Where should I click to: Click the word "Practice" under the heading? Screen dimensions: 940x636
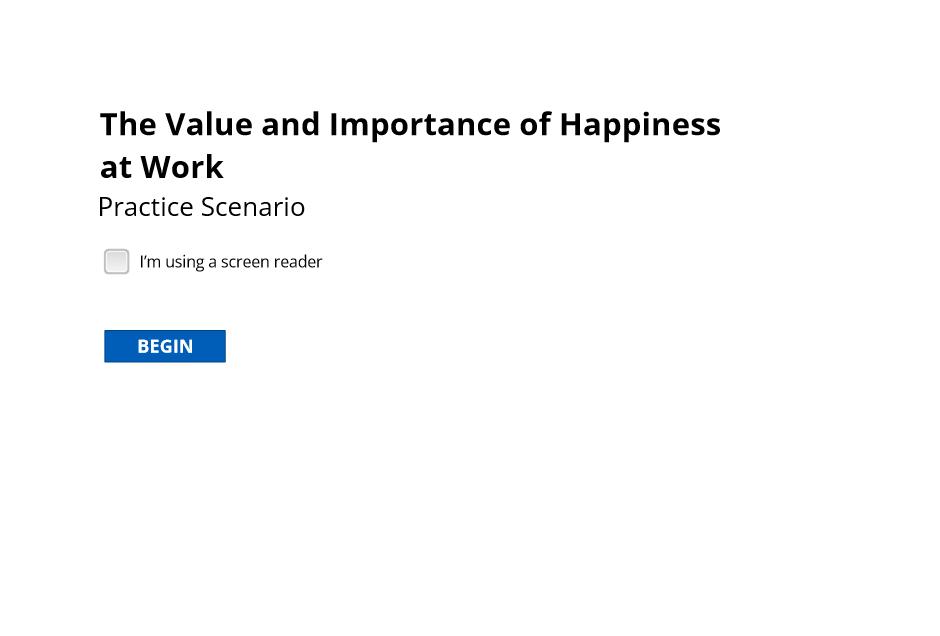click(146, 207)
